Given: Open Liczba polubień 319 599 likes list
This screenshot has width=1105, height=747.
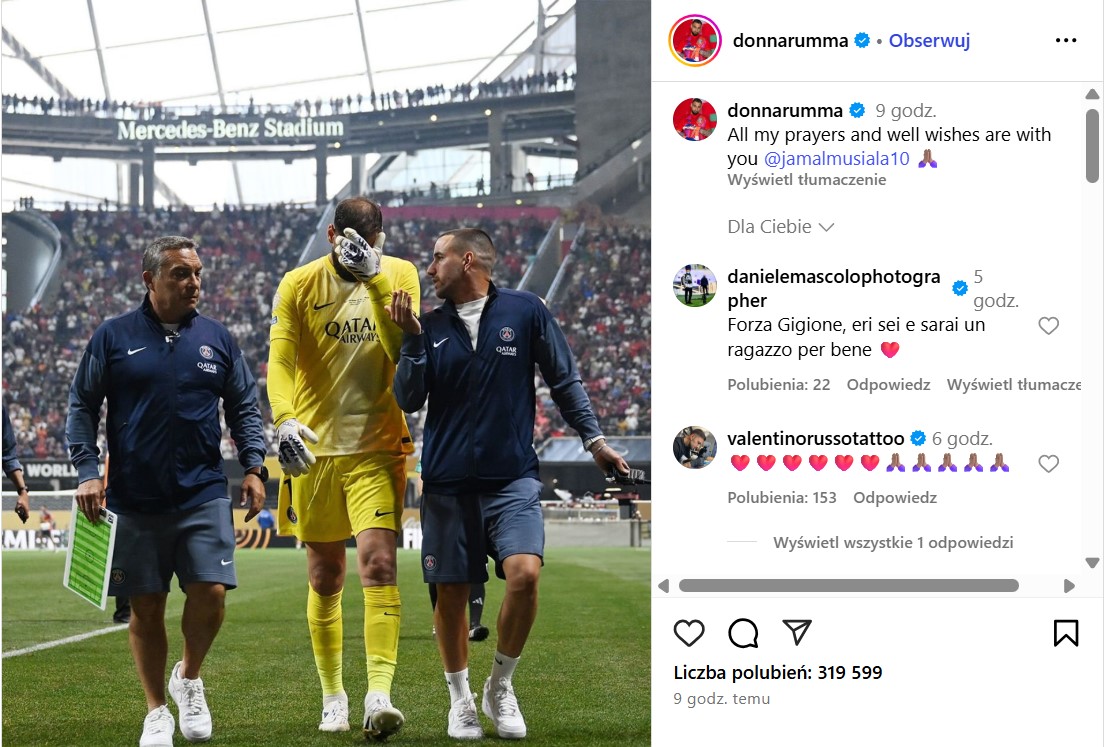Looking at the screenshot, I should pyautogui.click(x=778, y=672).
